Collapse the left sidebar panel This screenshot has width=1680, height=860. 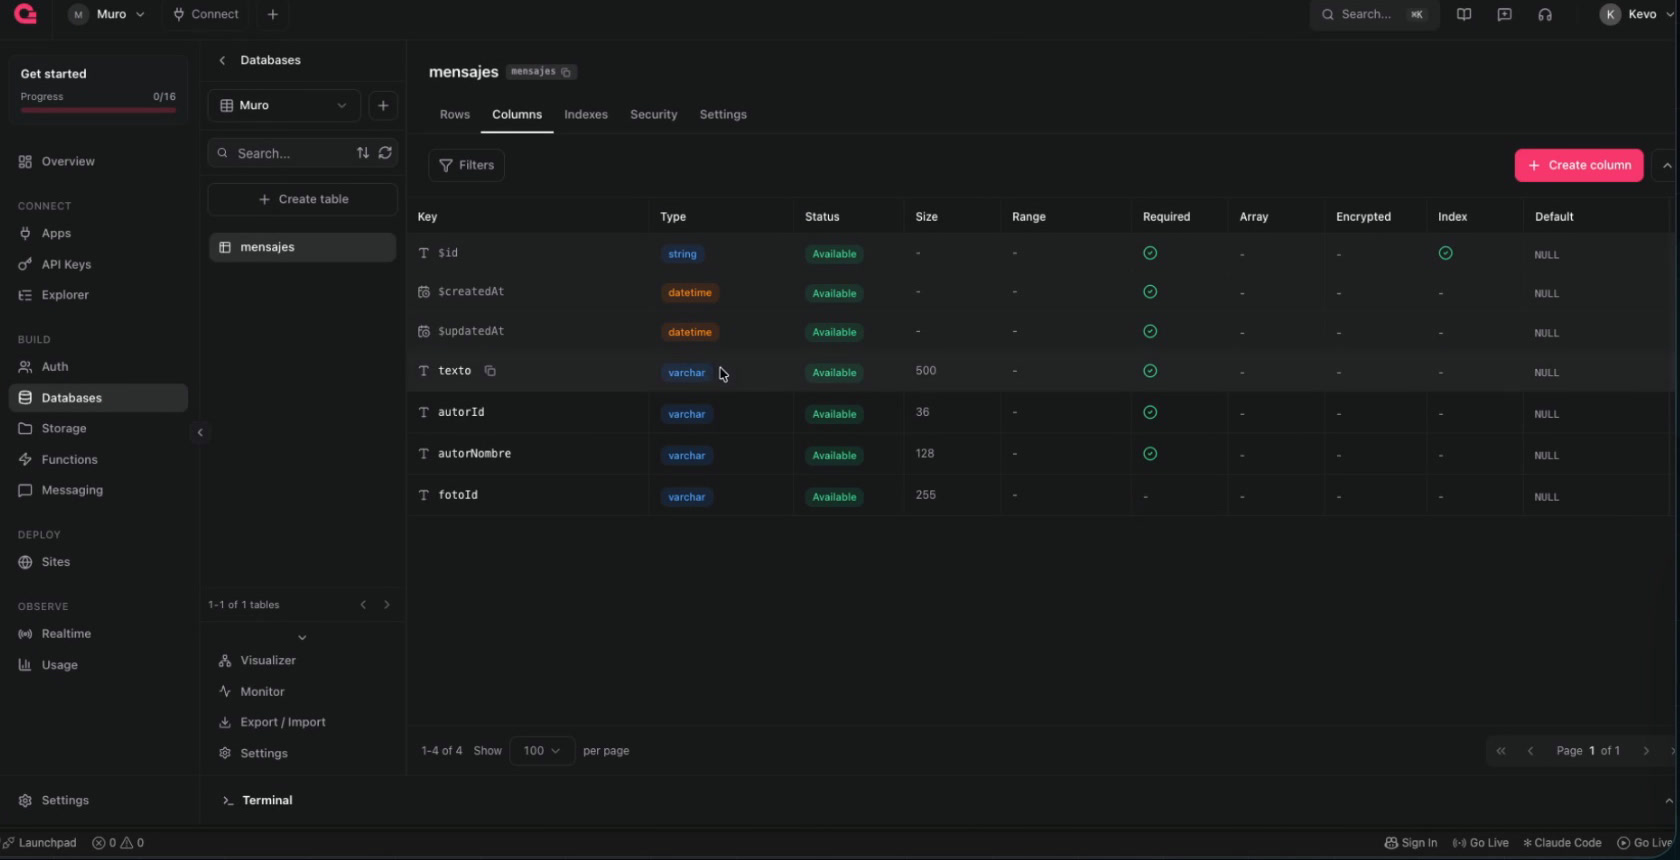pyautogui.click(x=200, y=432)
